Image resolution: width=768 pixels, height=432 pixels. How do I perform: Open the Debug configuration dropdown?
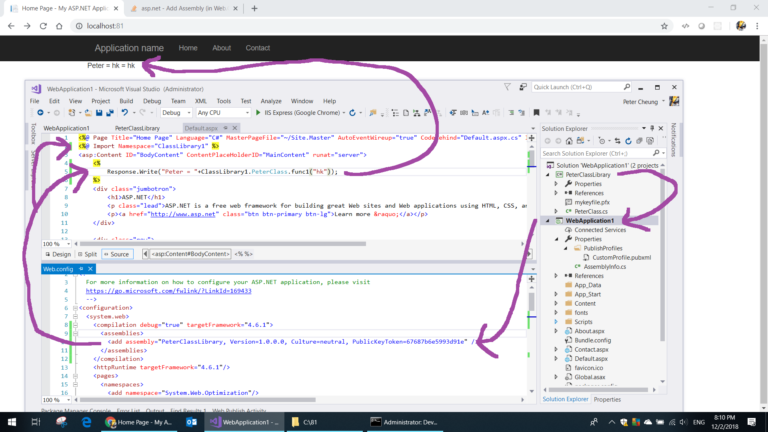pyautogui.click(x=176, y=113)
